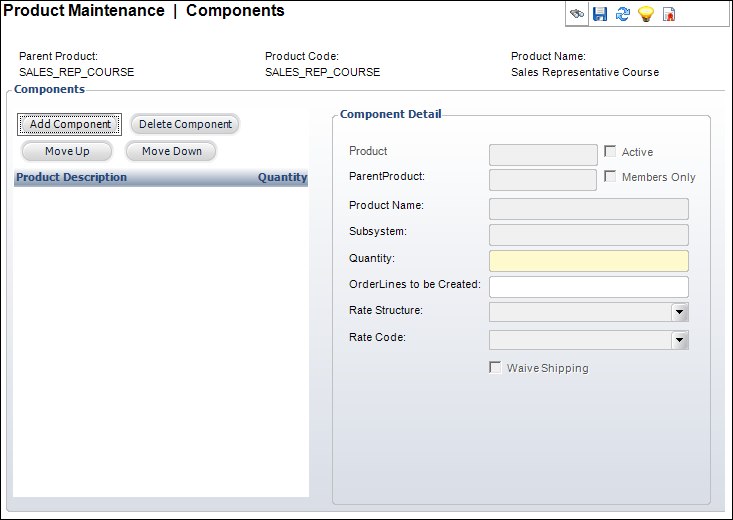Tick the Active checkbox
Screen dimensions: 733x520
pyautogui.click(x=610, y=151)
